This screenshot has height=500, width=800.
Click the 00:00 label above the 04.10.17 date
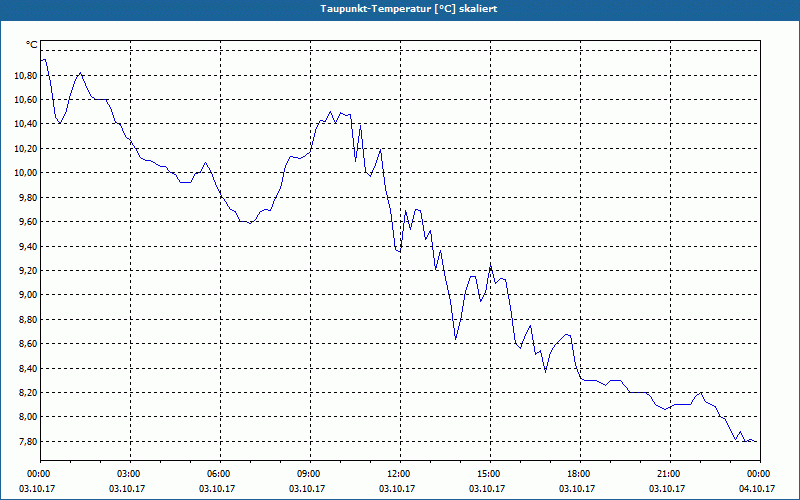coord(760,474)
